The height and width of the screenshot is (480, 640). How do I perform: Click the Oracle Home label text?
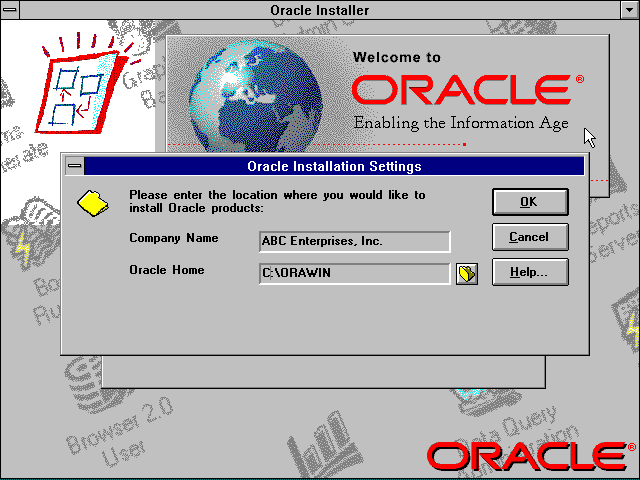click(166, 270)
